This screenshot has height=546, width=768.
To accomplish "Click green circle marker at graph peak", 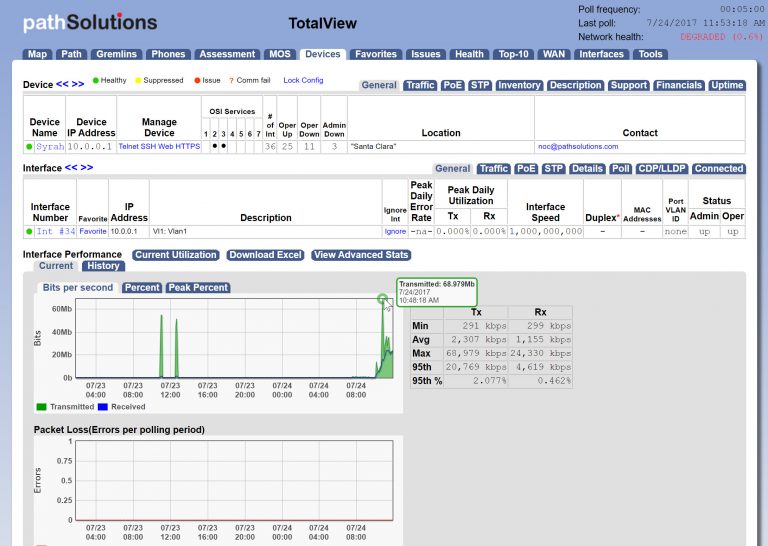I will coord(382,298).
